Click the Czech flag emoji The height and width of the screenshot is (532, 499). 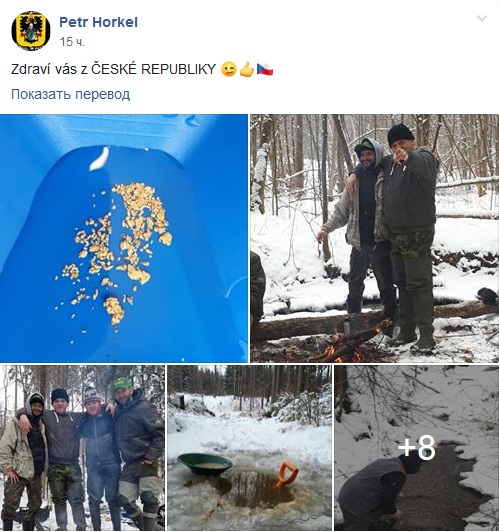point(265,70)
